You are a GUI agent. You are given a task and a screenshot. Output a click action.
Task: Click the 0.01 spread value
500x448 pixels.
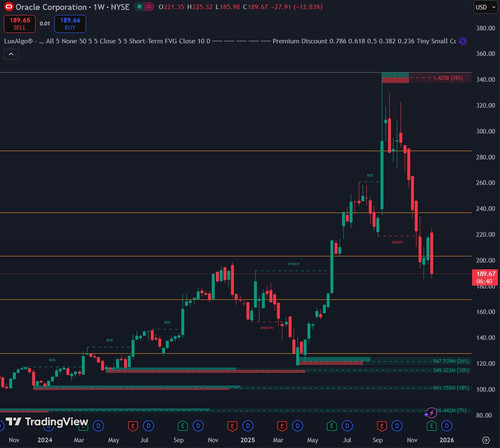(45, 24)
